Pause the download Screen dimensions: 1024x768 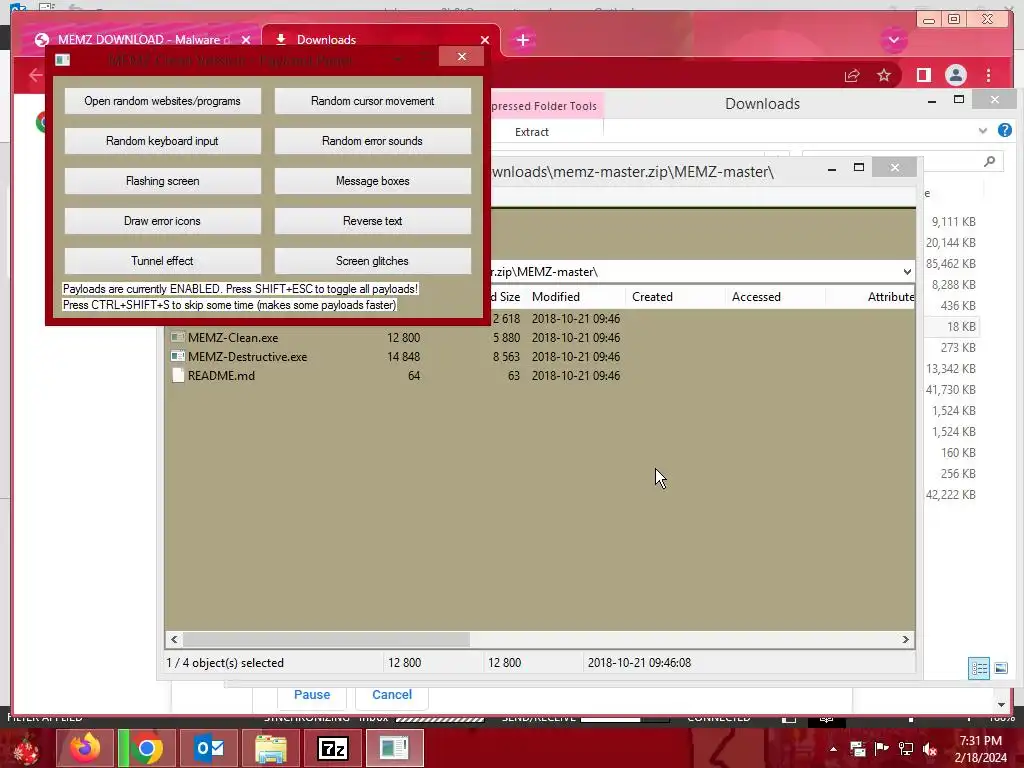(312, 695)
